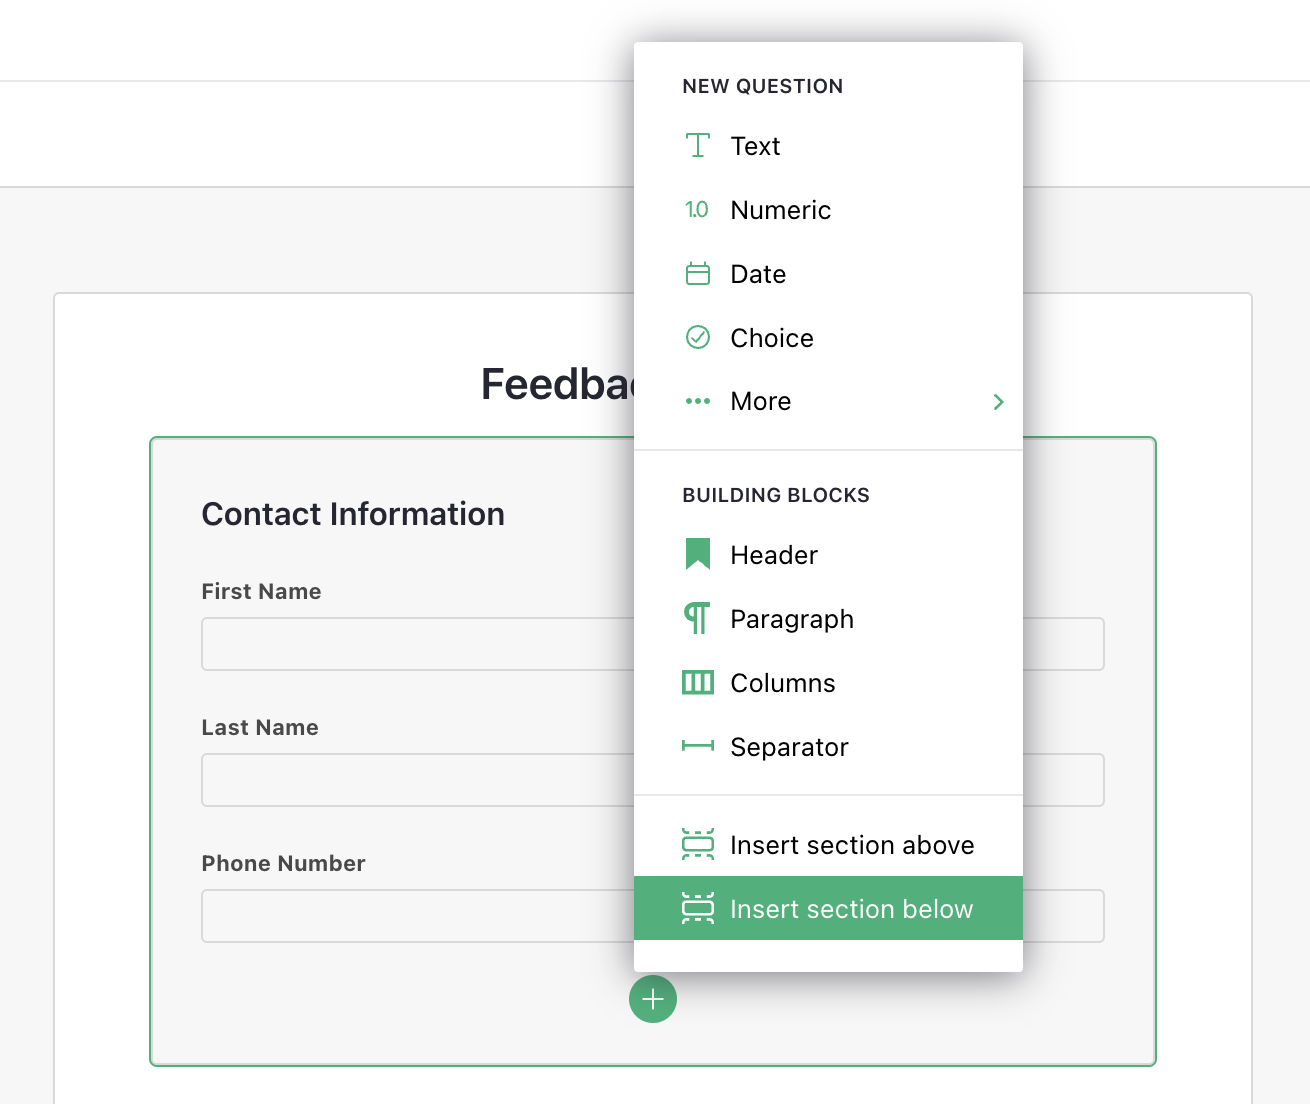This screenshot has height=1104, width=1310.
Task: Click the Separator line icon
Action: [x=698, y=746]
